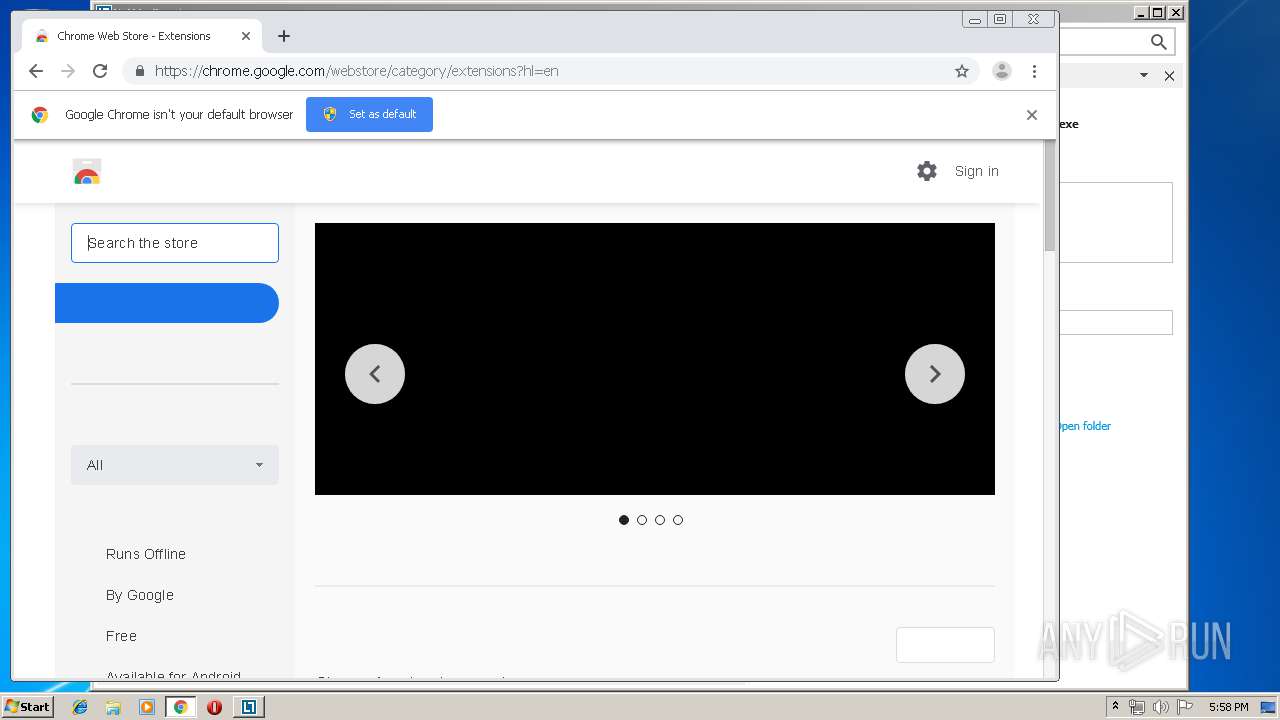Expand the All categories dropdown

(x=175, y=465)
